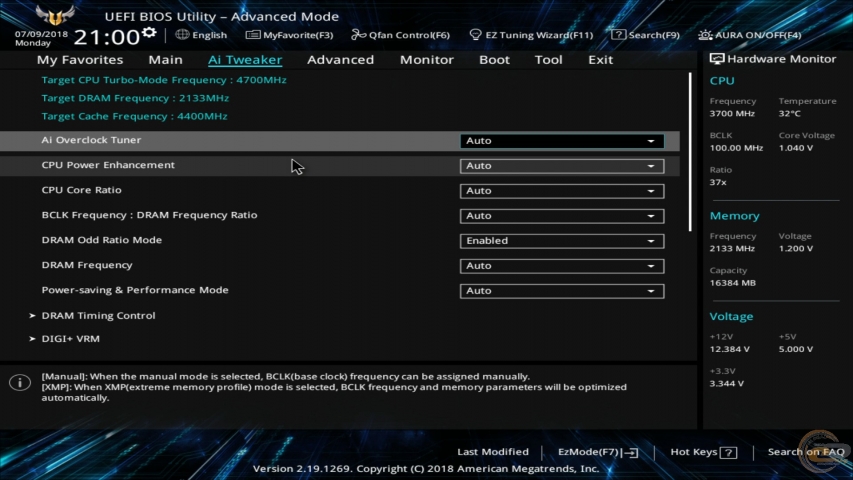Image resolution: width=853 pixels, height=480 pixels.
Task: Open Hot Keys help
Action: click(x=704, y=452)
